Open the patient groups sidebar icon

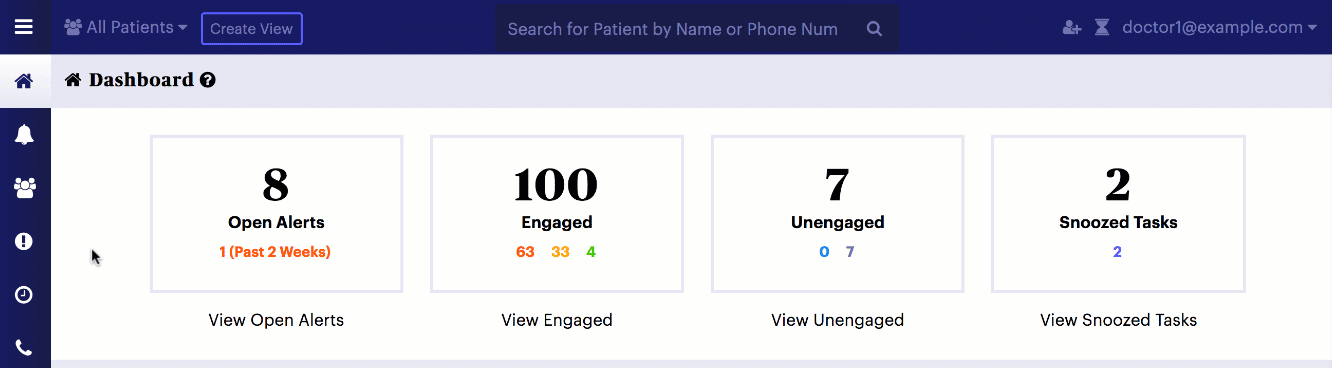click(24, 187)
